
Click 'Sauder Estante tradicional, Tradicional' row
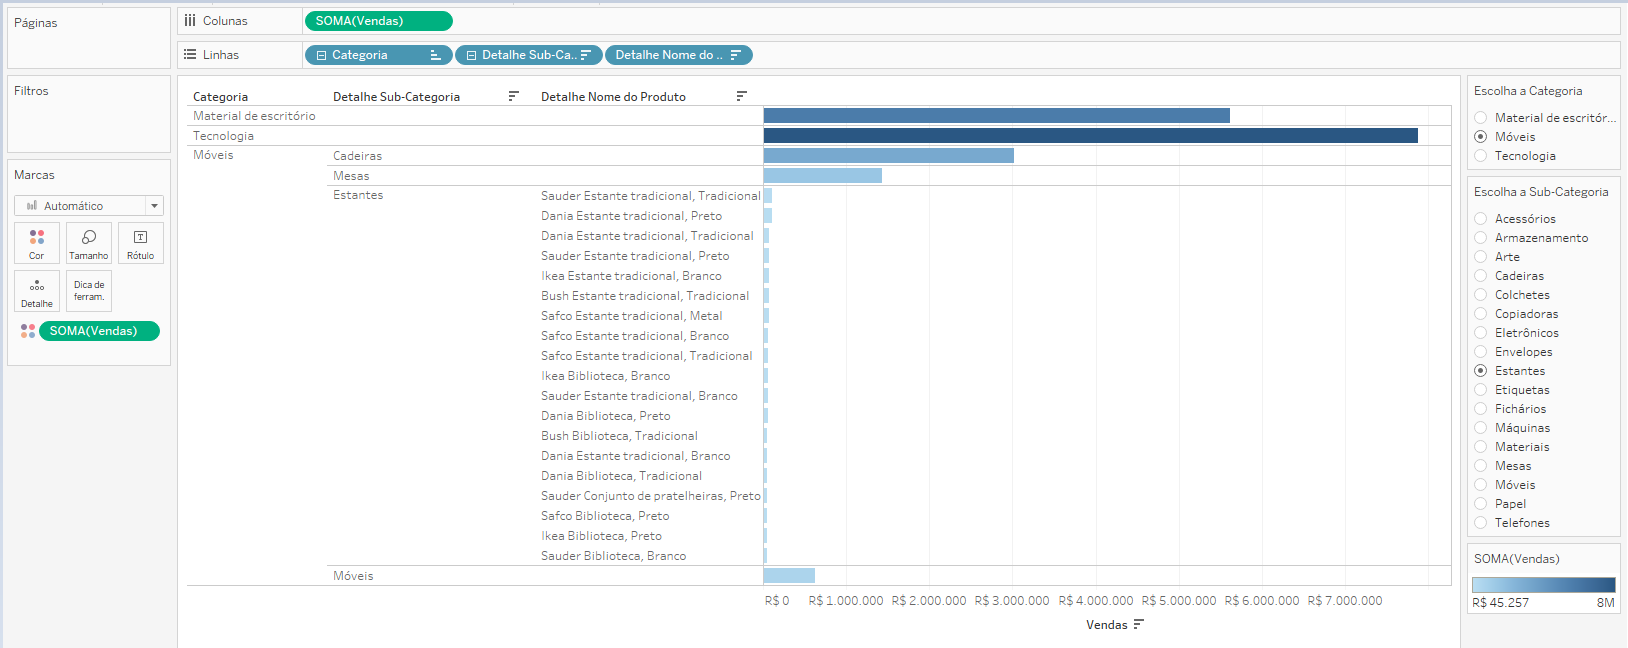coord(650,196)
